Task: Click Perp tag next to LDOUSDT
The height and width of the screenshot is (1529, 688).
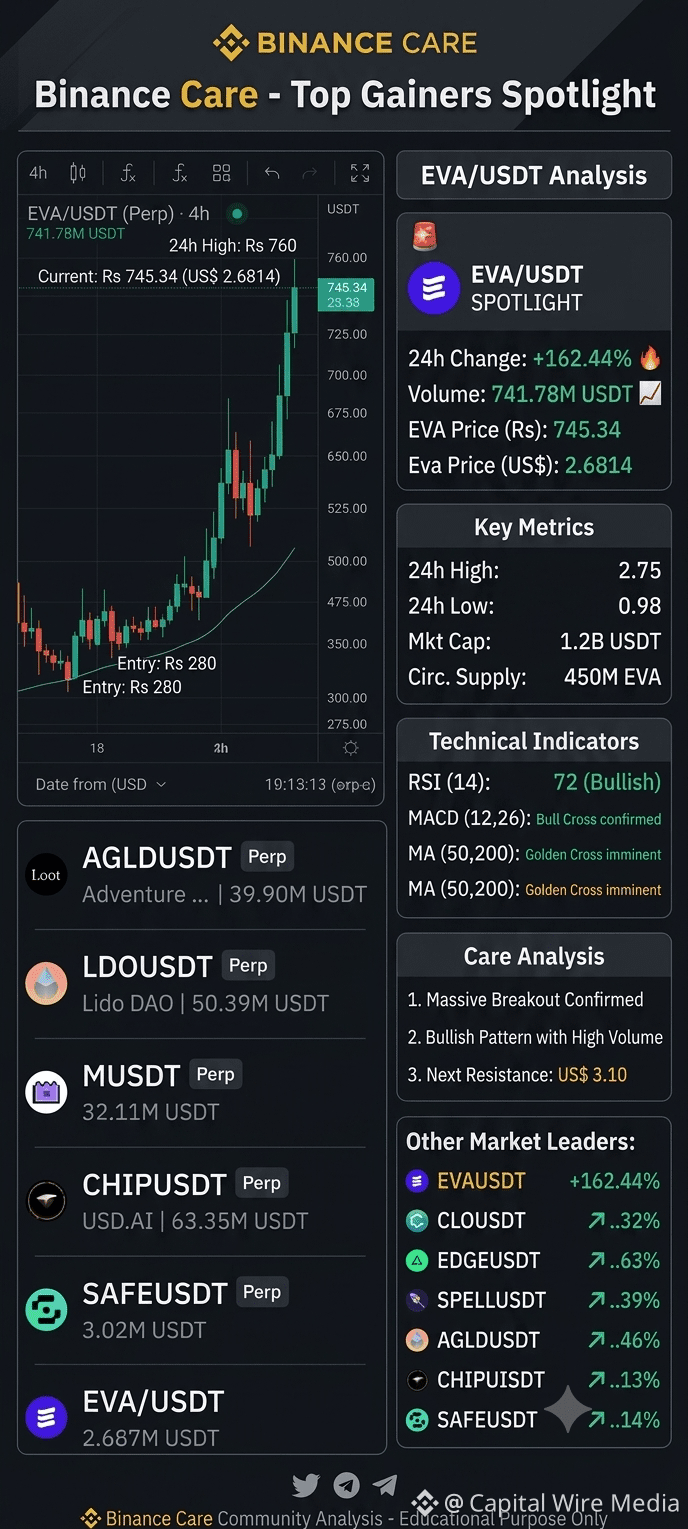Action: (x=248, y=966)
